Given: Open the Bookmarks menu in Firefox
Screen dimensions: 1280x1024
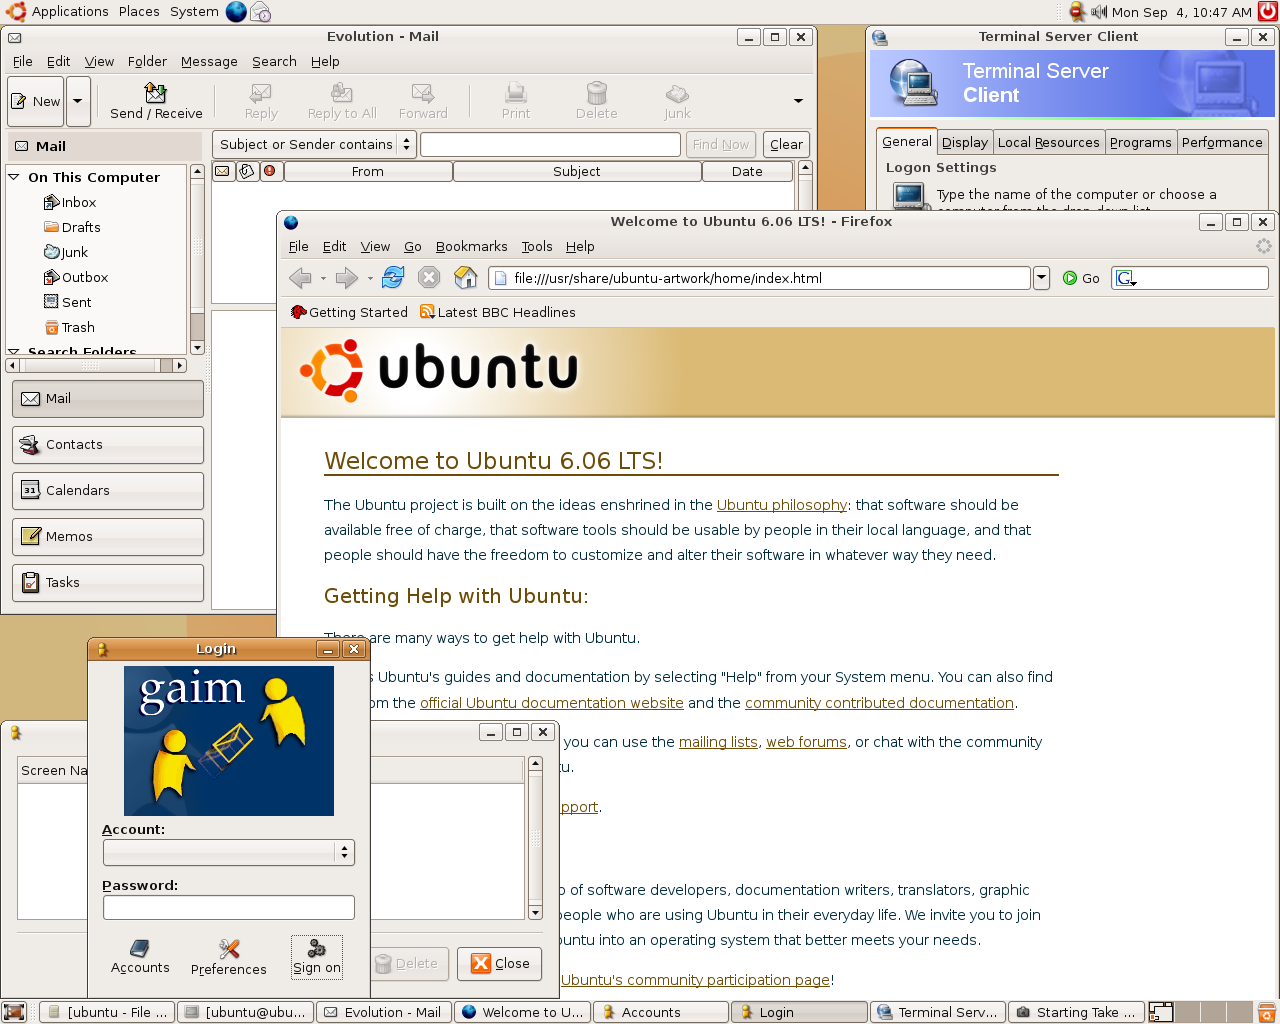Looking at the screenshot, I should (x=471, y=246).
